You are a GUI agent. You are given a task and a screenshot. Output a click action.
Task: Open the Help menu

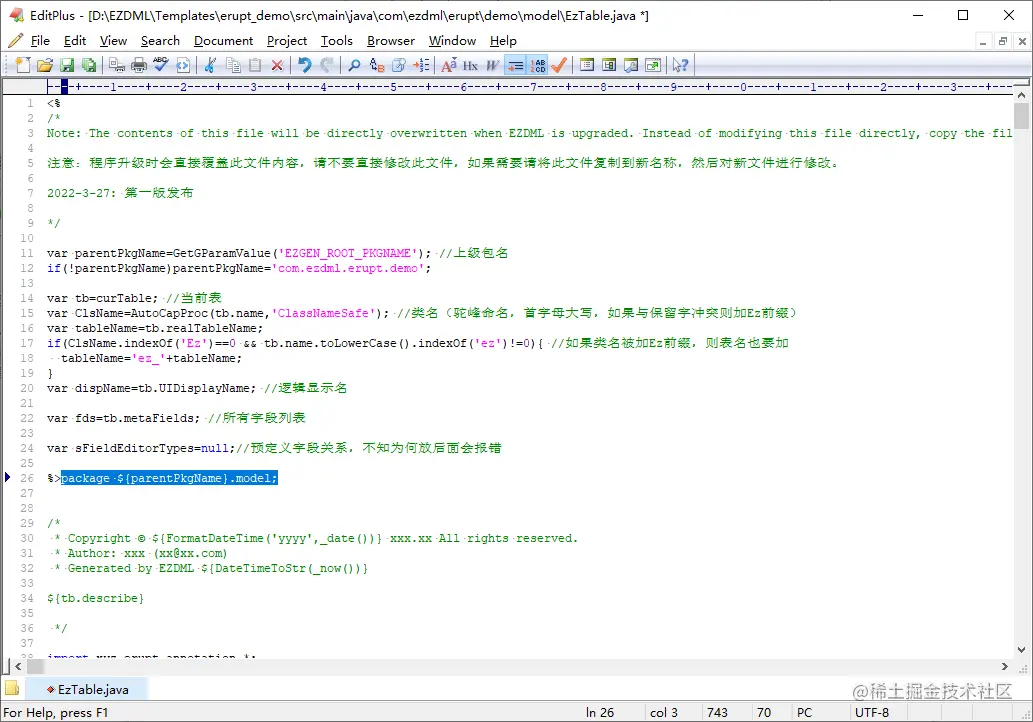[x=503, y=41]
